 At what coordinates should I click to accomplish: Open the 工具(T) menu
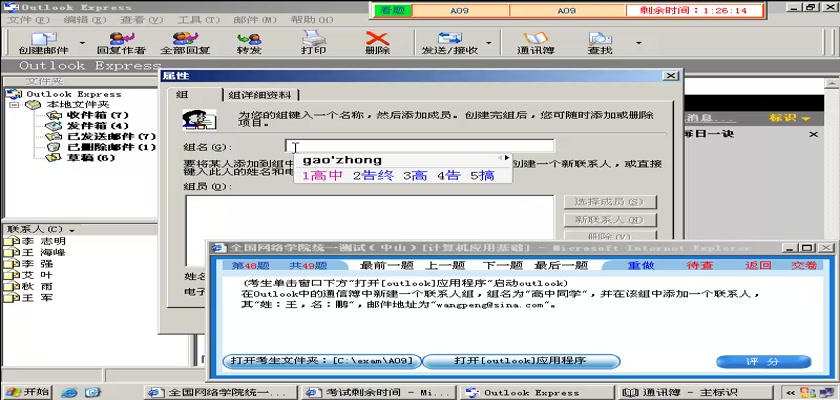[198, 20]
